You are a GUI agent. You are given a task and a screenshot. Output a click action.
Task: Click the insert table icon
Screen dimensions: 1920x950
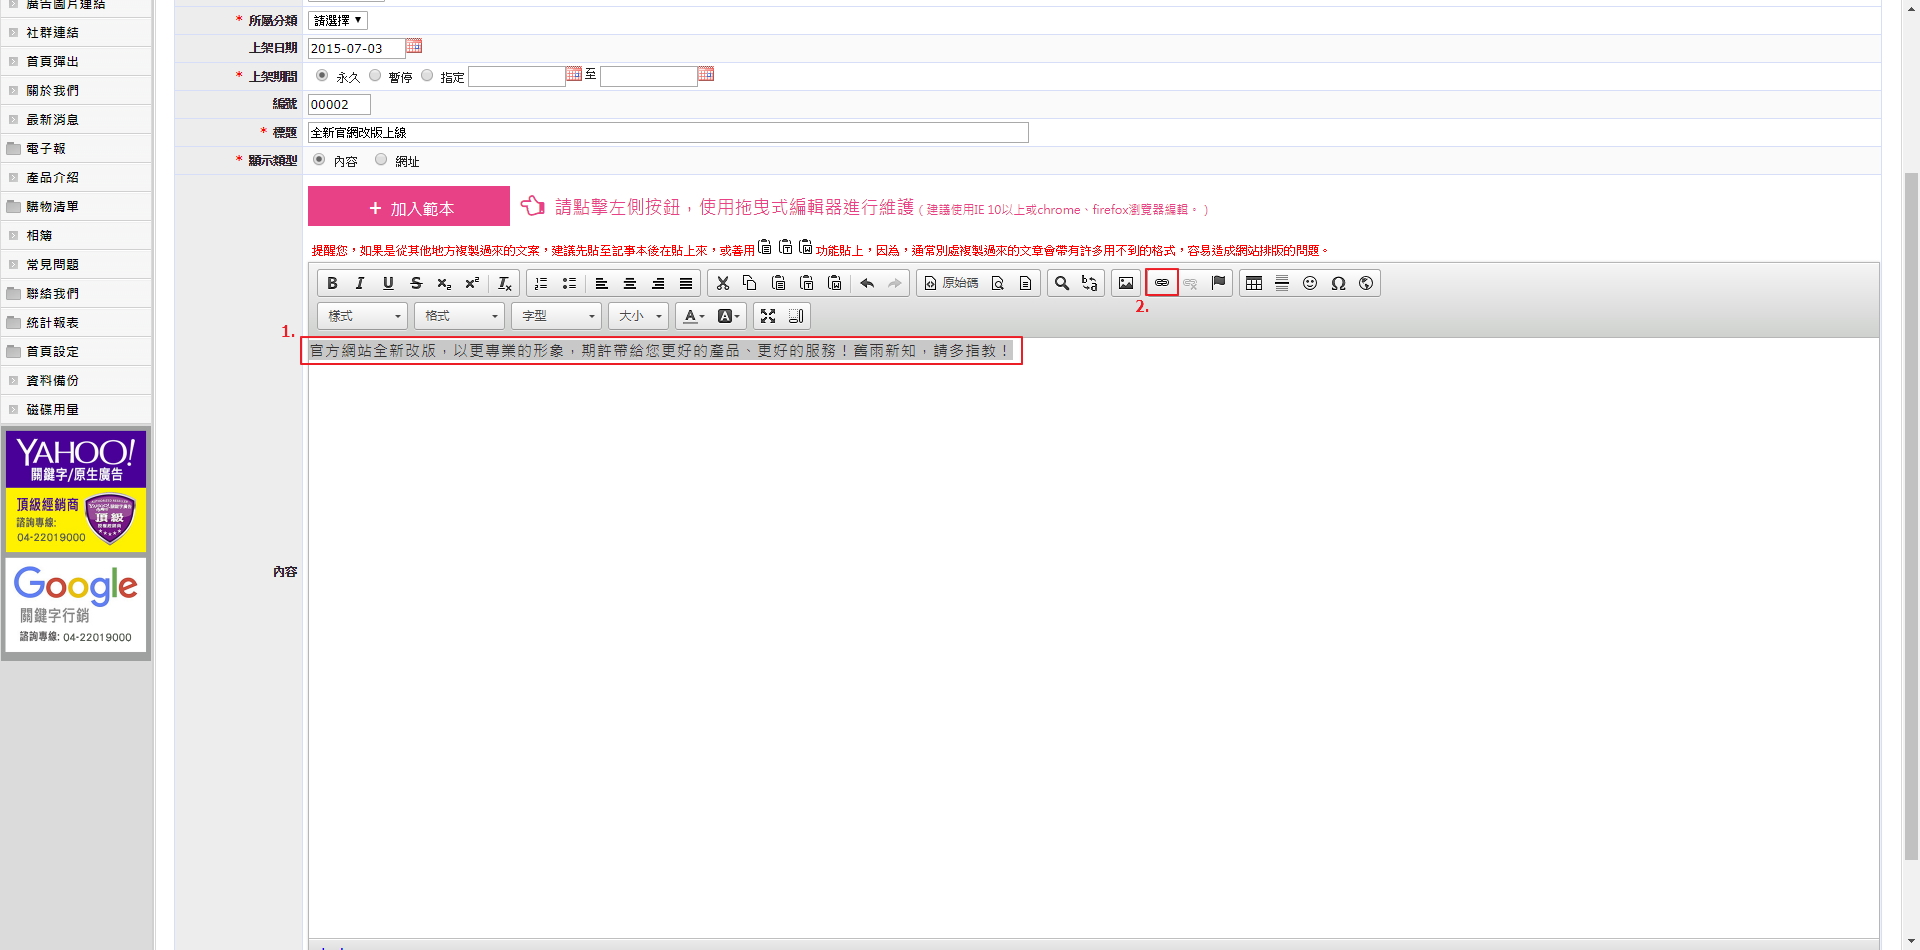coord(1253,283)
